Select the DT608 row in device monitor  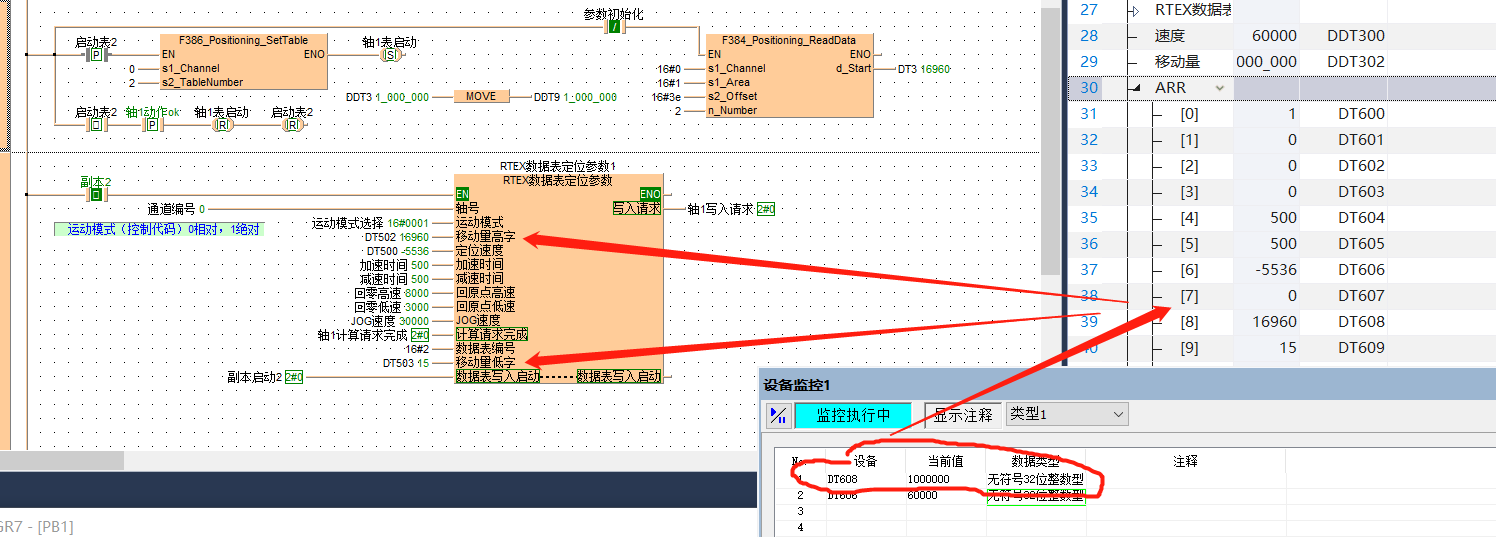point(842,479)
